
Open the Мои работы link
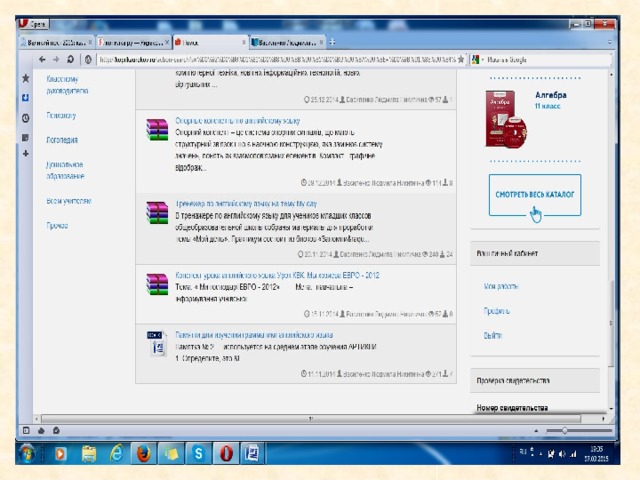tap(501, 286)
